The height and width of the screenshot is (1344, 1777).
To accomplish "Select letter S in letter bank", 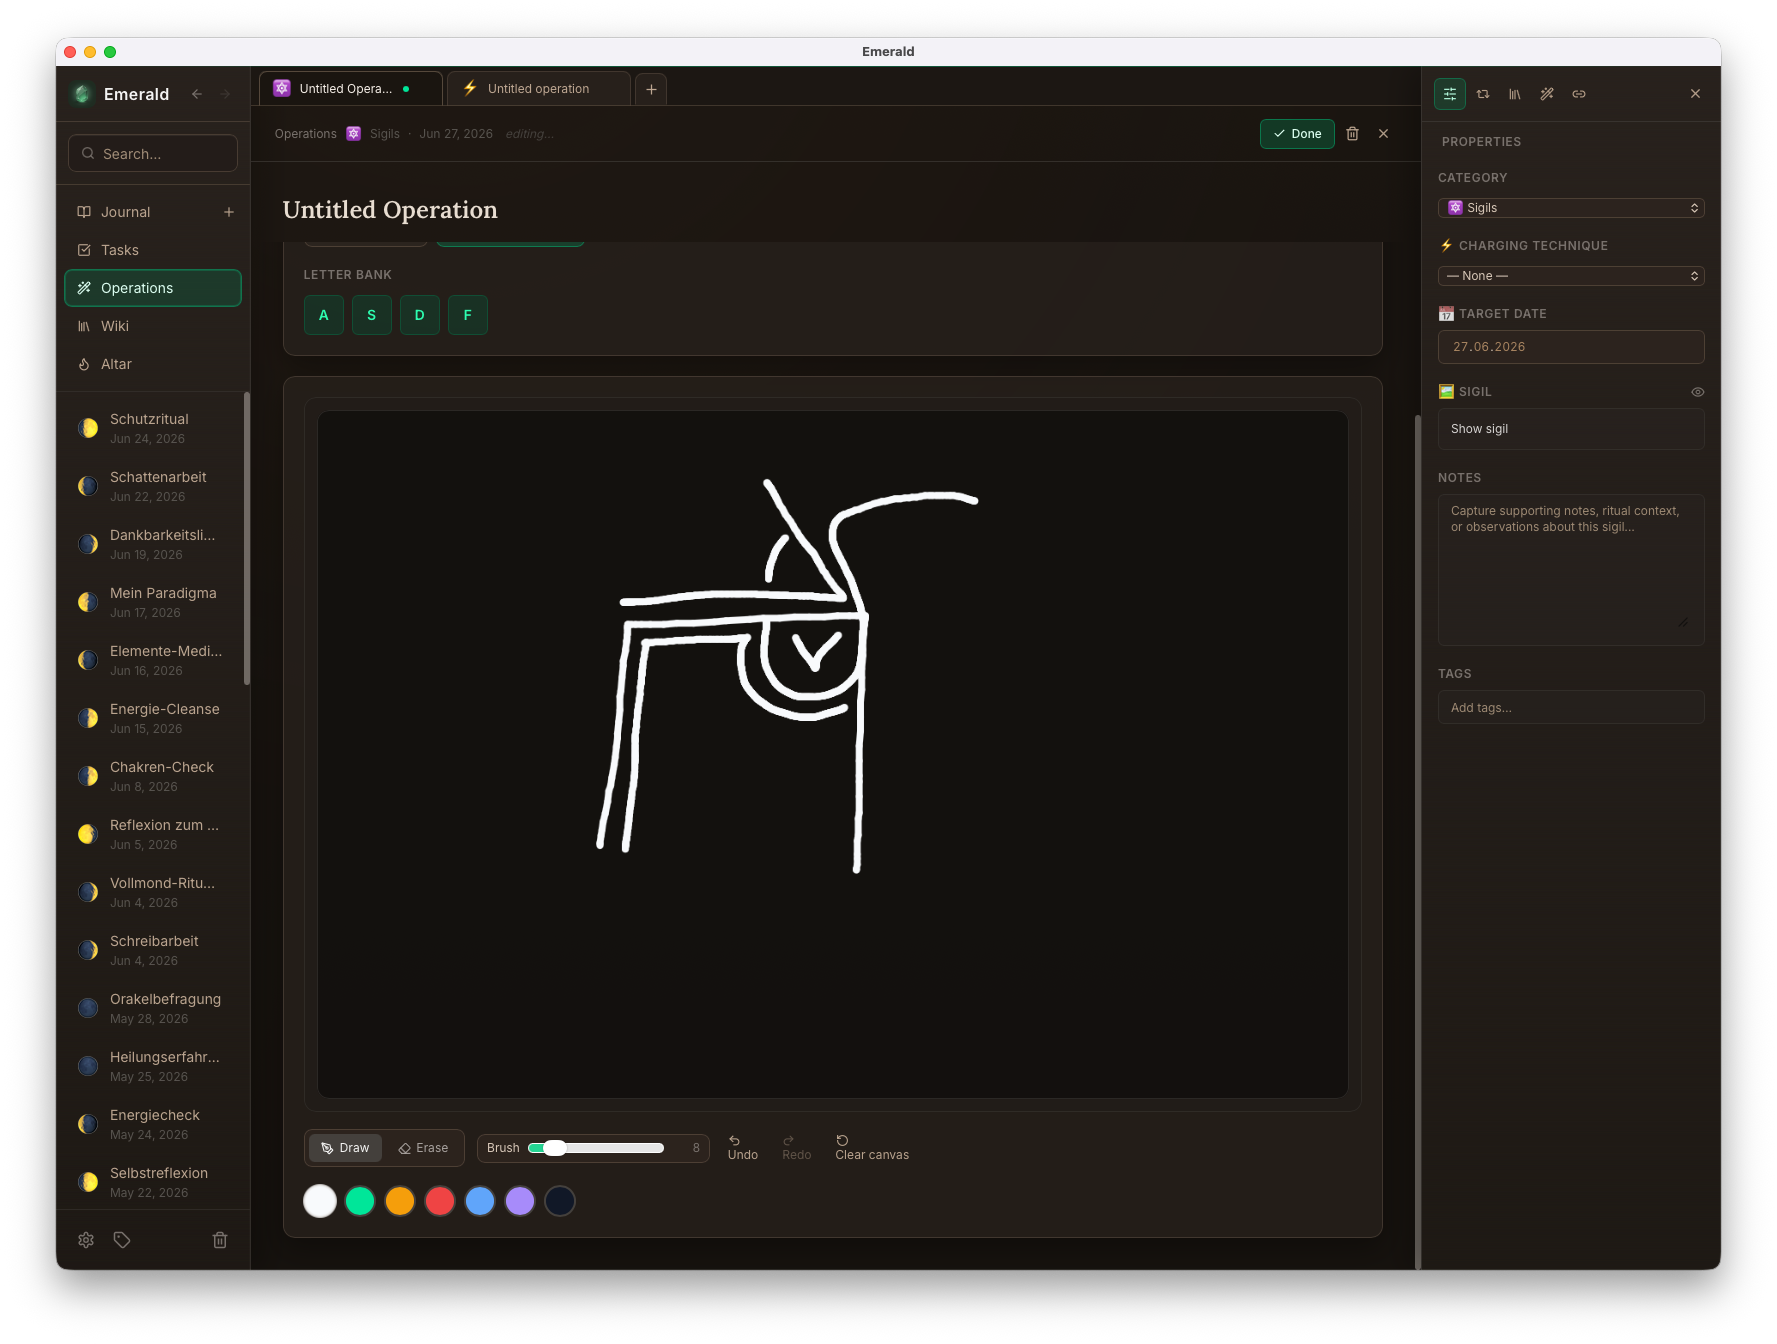I will point(372,315).
